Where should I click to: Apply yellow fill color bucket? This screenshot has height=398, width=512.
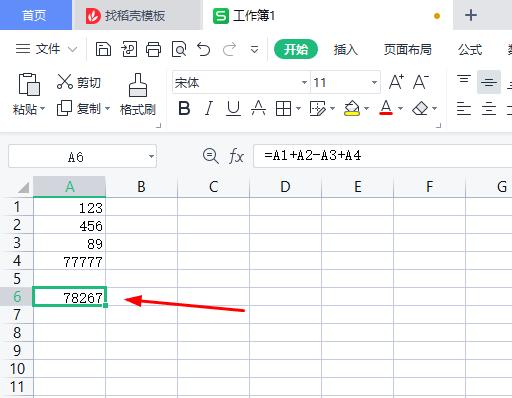352,109
